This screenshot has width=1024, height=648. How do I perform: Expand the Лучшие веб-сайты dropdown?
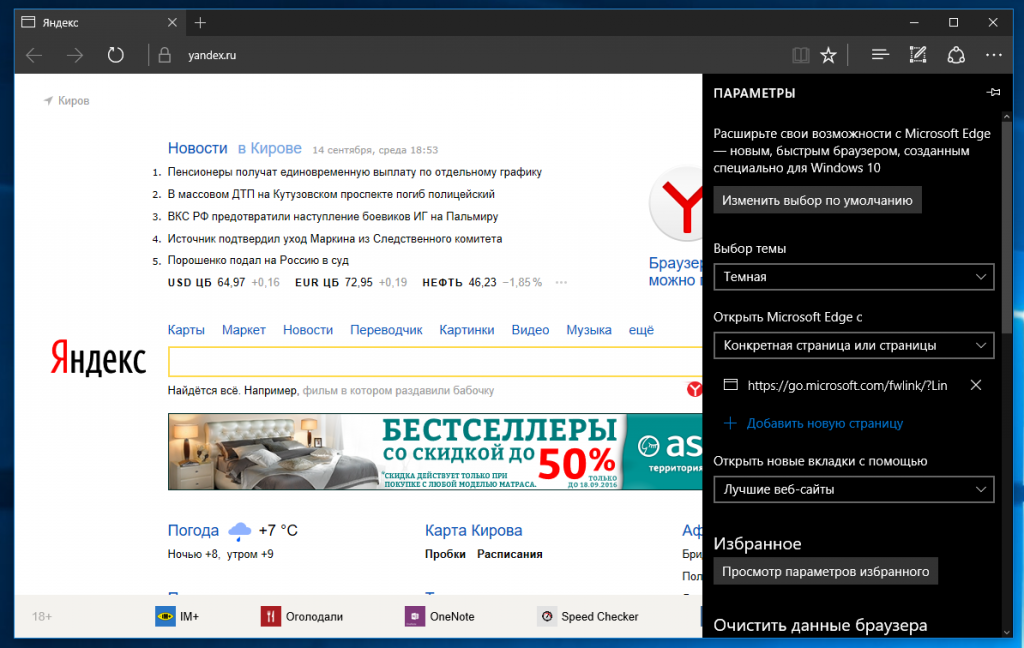tap(854, 489)
